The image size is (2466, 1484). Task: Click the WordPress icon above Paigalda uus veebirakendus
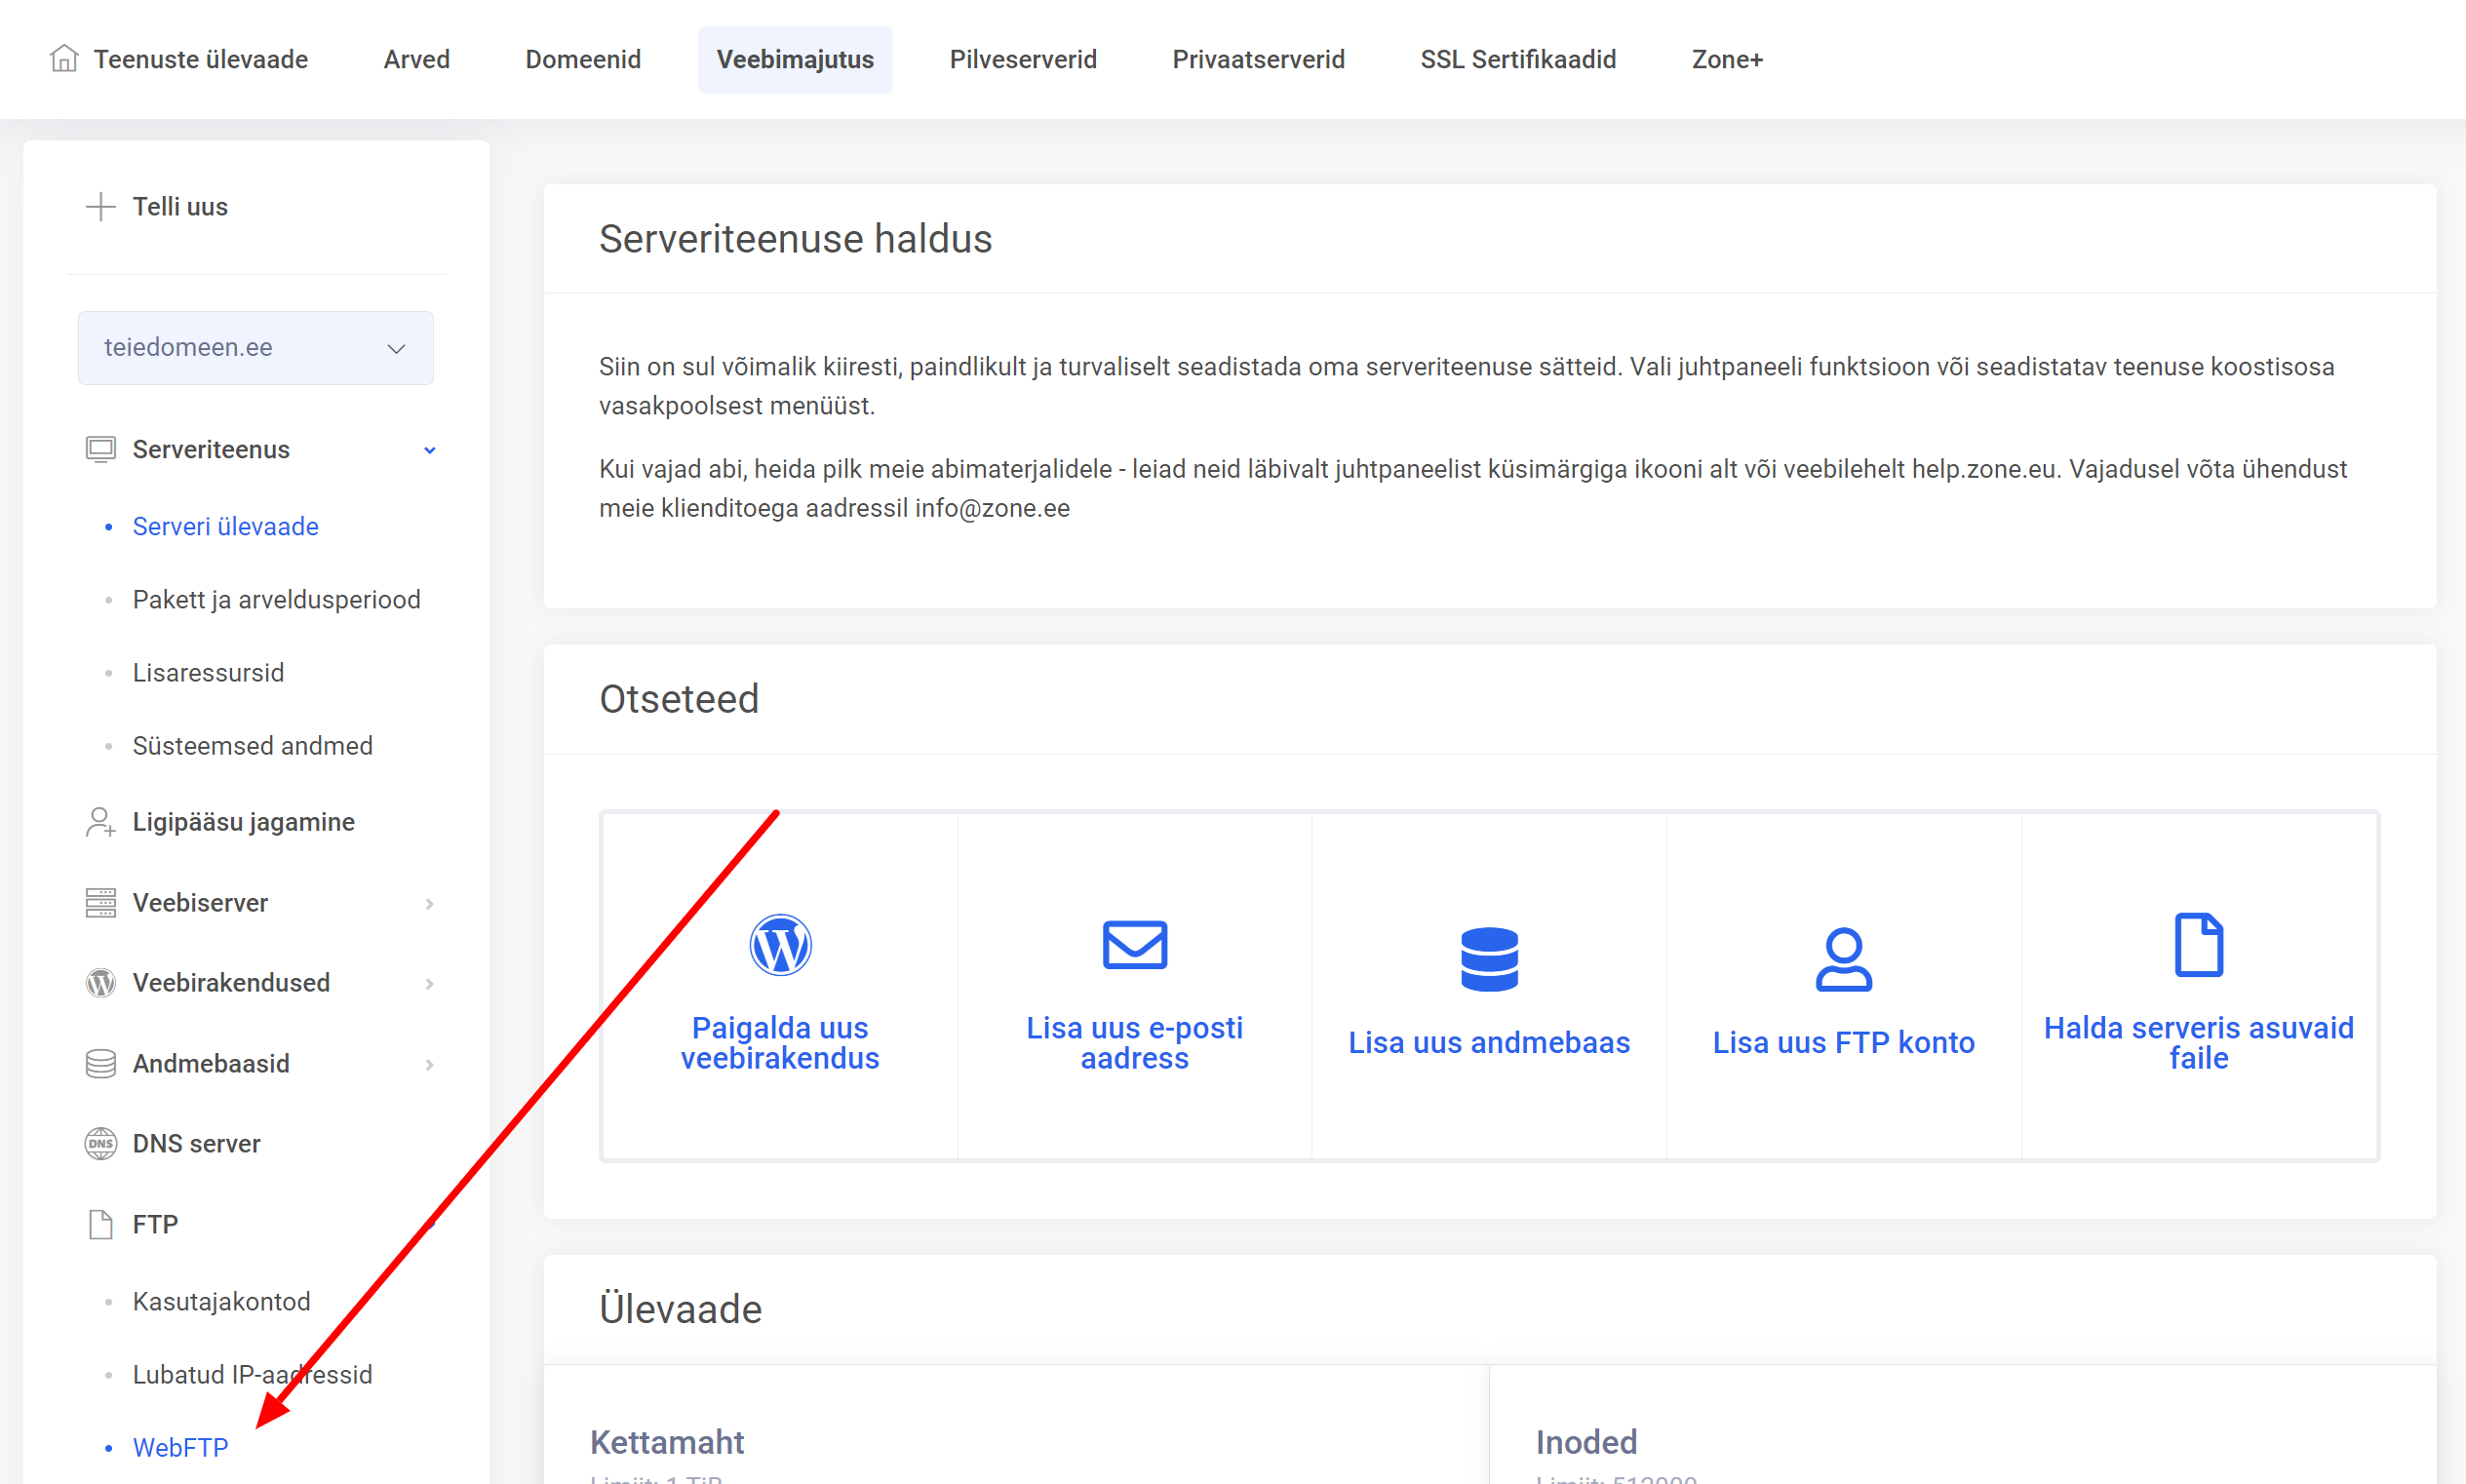pos(782,944)
